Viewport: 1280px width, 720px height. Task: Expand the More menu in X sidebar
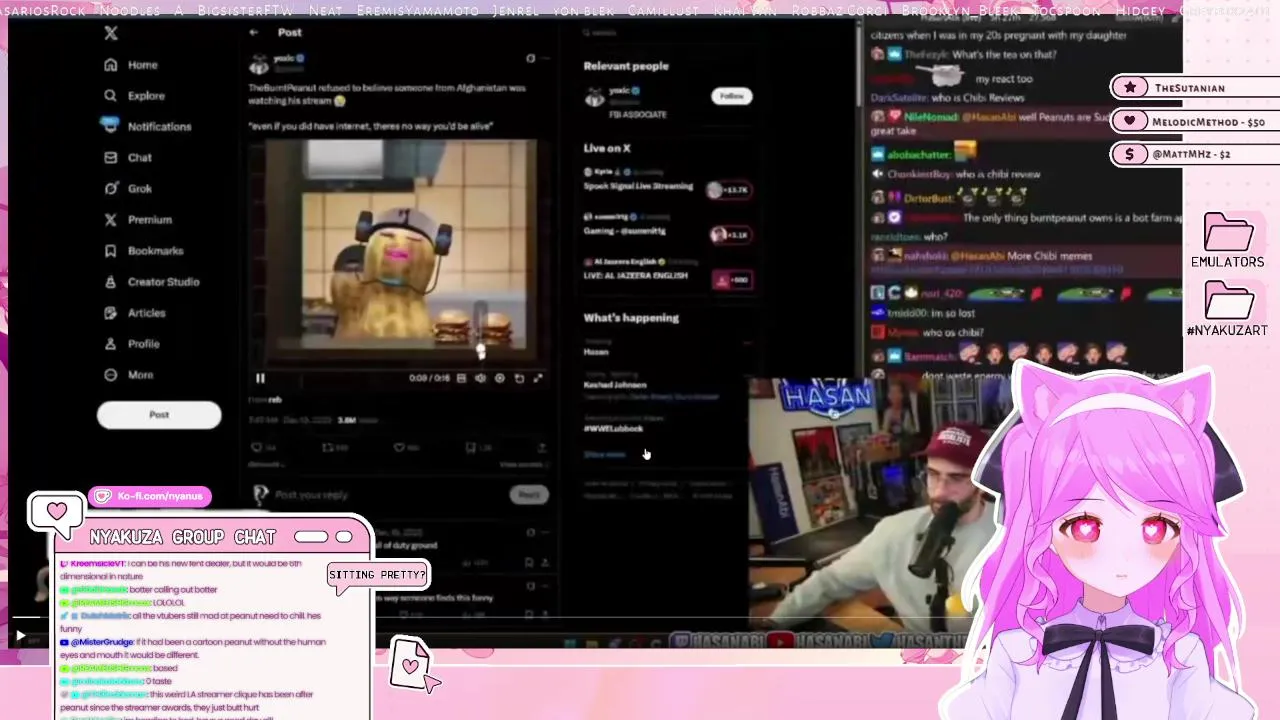[129, 375]
